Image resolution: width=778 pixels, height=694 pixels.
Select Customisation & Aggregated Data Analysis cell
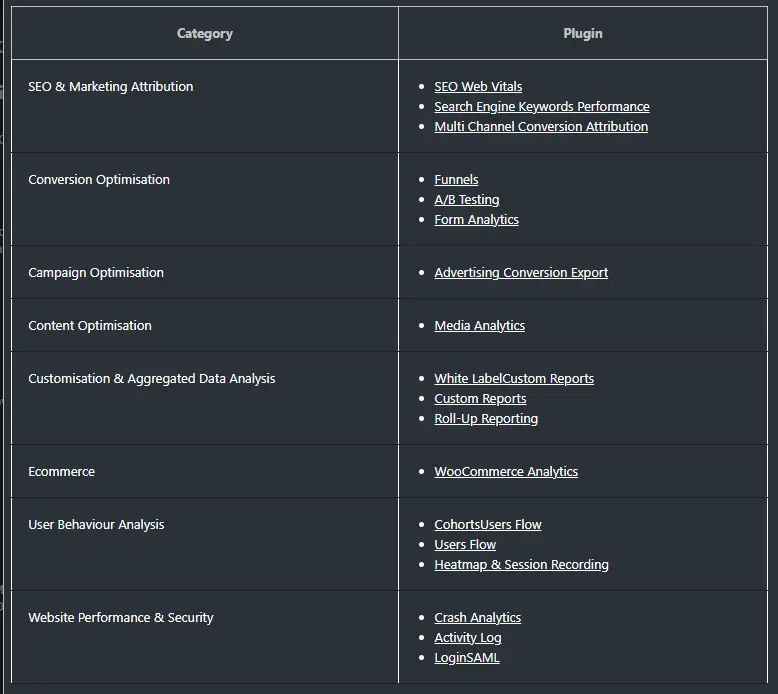coord(204,398)
